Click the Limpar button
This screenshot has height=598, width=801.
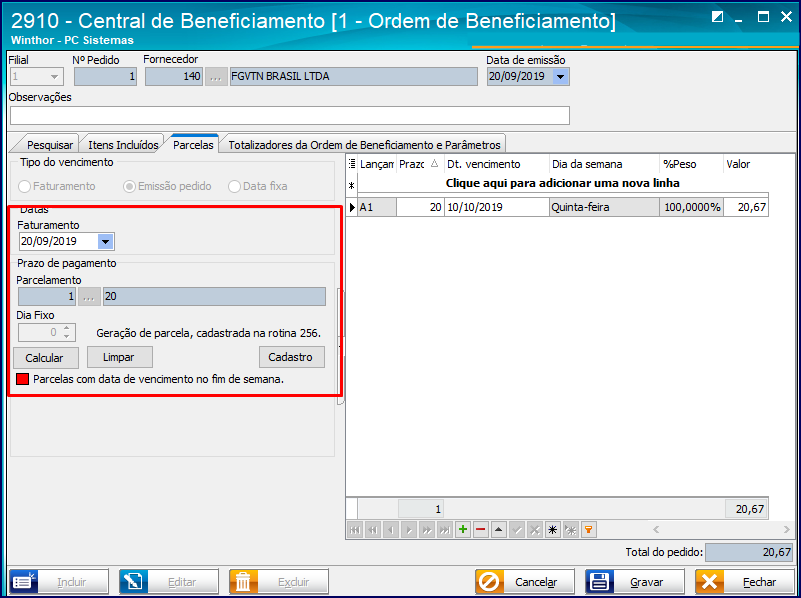[x=120, y=357]
